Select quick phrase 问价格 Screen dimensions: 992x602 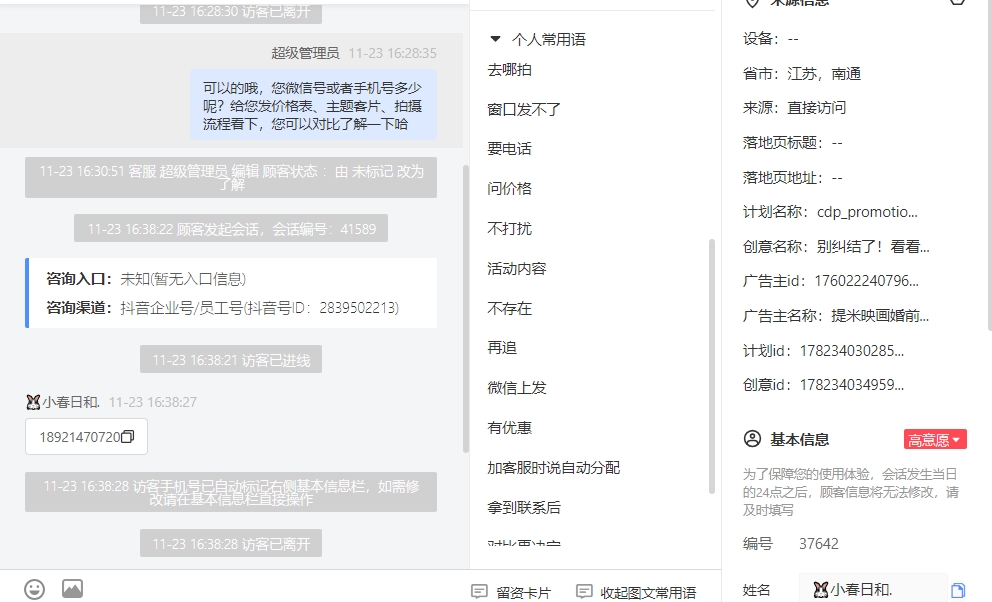509,188
